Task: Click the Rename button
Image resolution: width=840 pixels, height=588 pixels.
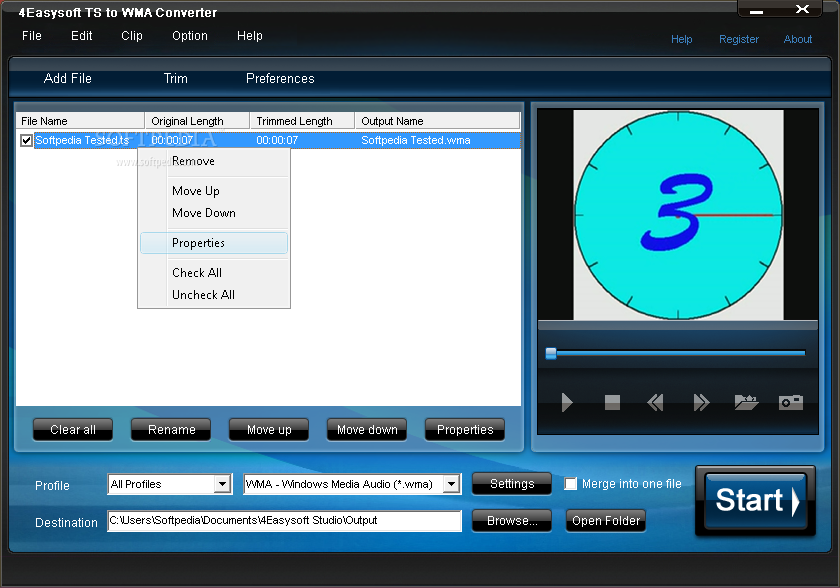Action: [171, 430]
